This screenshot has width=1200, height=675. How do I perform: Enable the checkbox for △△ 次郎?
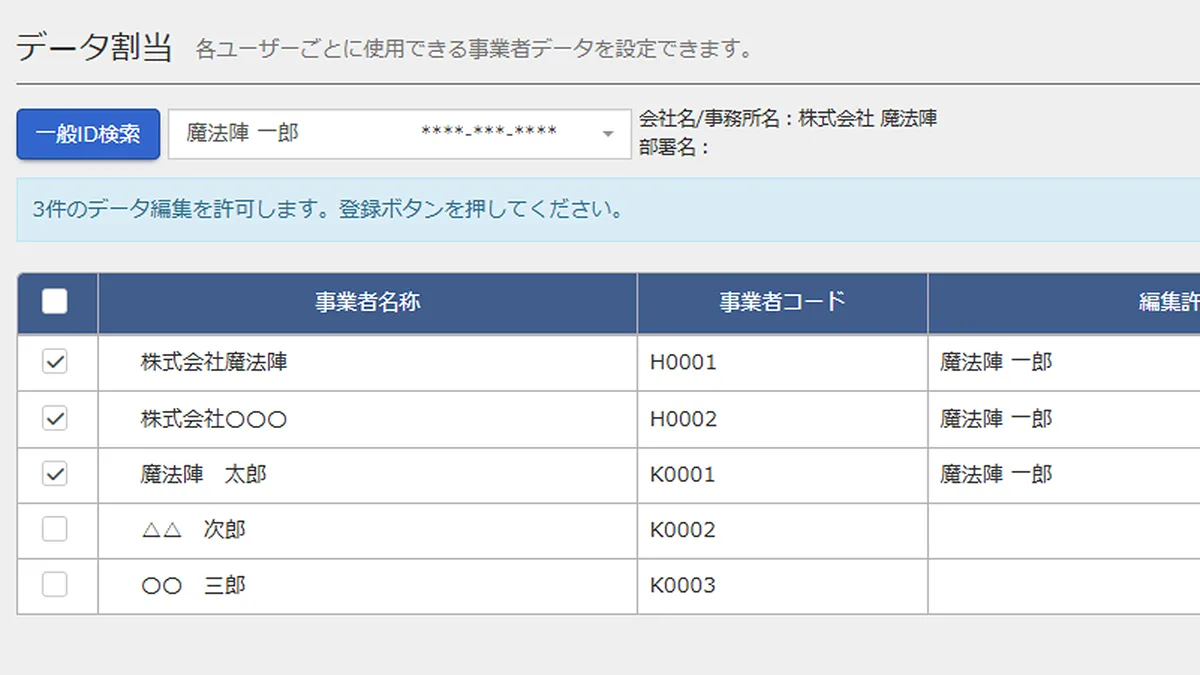click(55, 530)
